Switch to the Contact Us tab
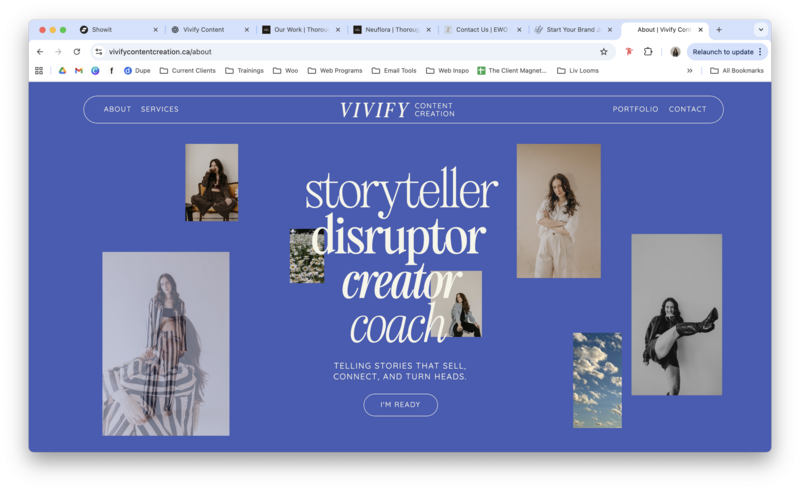Image resolution: width=800 pixels, height=490 pixels. (x=481, y=30)
